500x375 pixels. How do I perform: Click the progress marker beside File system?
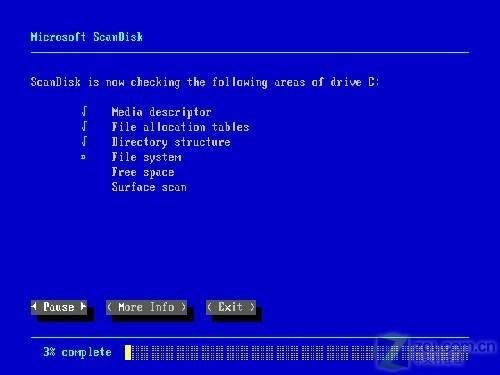tap(83, 157)
